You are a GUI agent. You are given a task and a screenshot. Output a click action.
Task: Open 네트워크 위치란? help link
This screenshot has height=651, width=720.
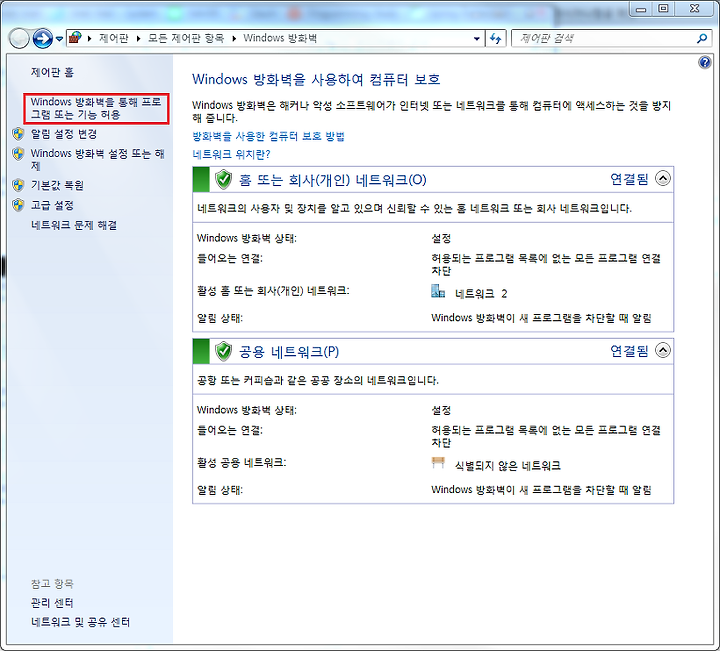click(231, 154)
